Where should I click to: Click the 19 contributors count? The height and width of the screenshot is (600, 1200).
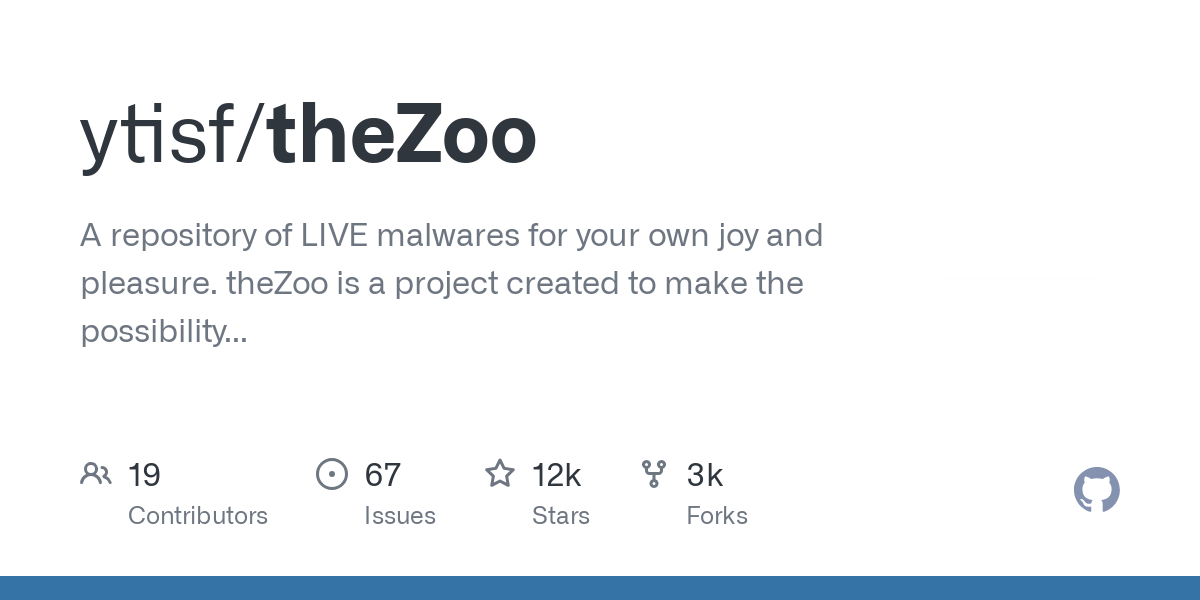coord(144,475)
